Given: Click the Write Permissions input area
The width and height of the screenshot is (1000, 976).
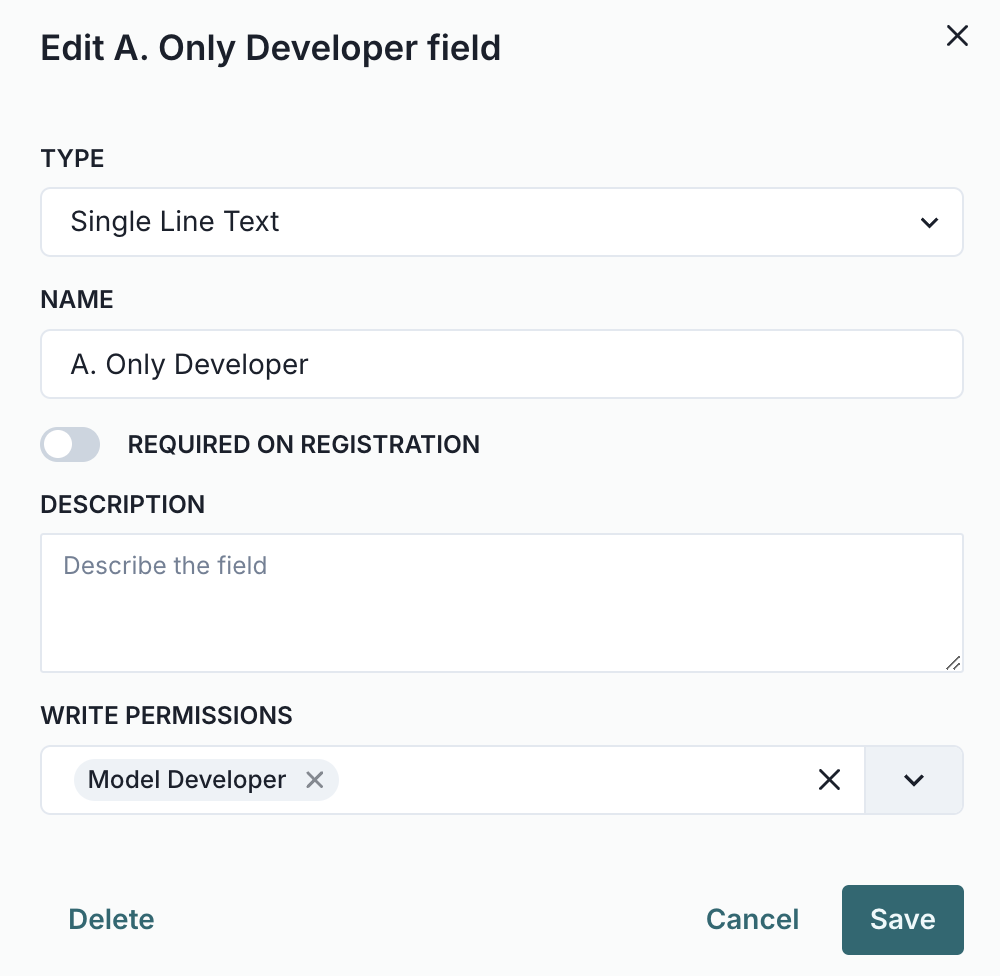Looking at the screenshot, I should [x=550, y=780].
